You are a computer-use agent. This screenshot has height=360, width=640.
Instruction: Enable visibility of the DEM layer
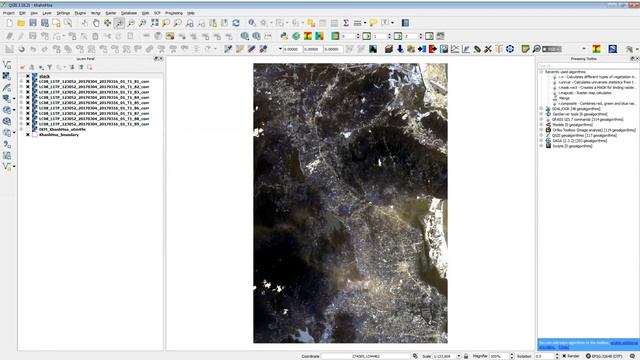pos(28,129)
